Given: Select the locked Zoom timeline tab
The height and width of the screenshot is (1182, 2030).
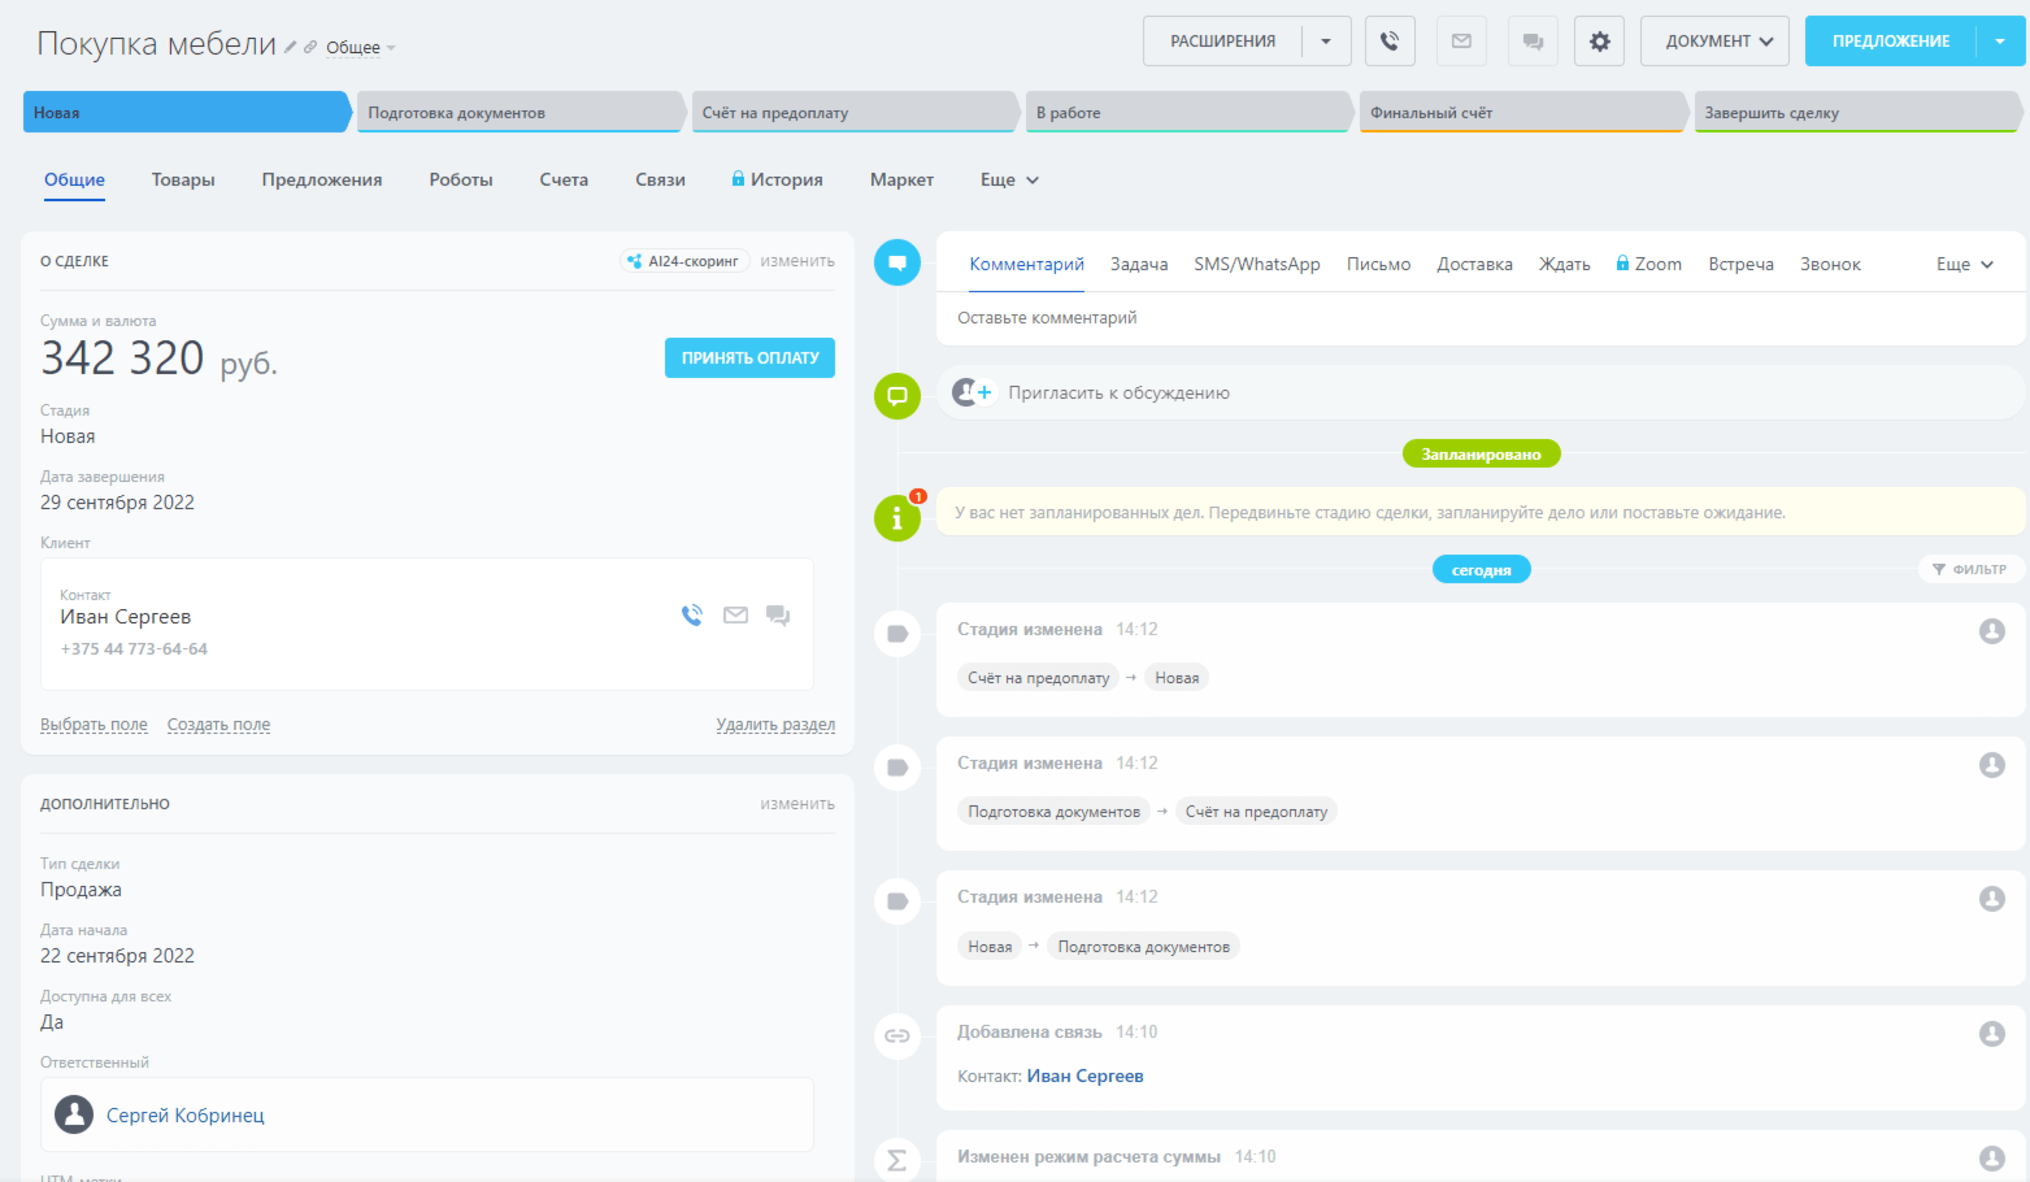Looking at the screenshot, I should pos(1649,264).
